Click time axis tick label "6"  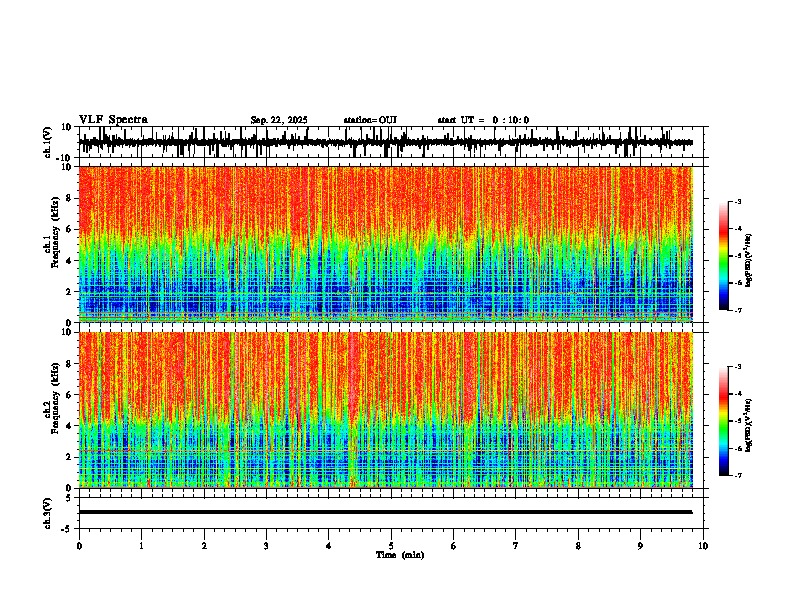[454, 546]
